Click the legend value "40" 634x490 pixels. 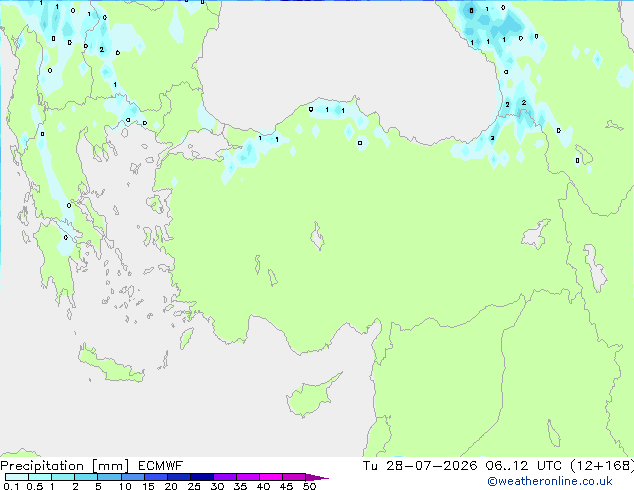(263, 486)
